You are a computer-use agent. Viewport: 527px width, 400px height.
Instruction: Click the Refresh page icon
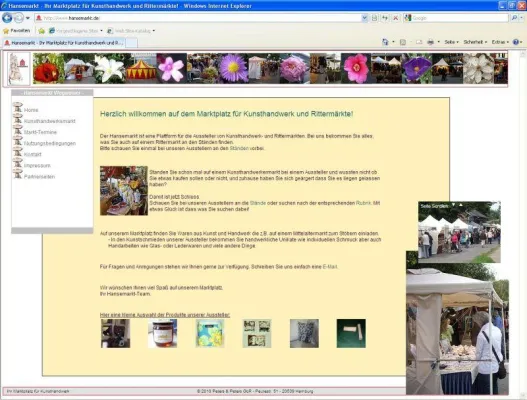pos(385,18)
